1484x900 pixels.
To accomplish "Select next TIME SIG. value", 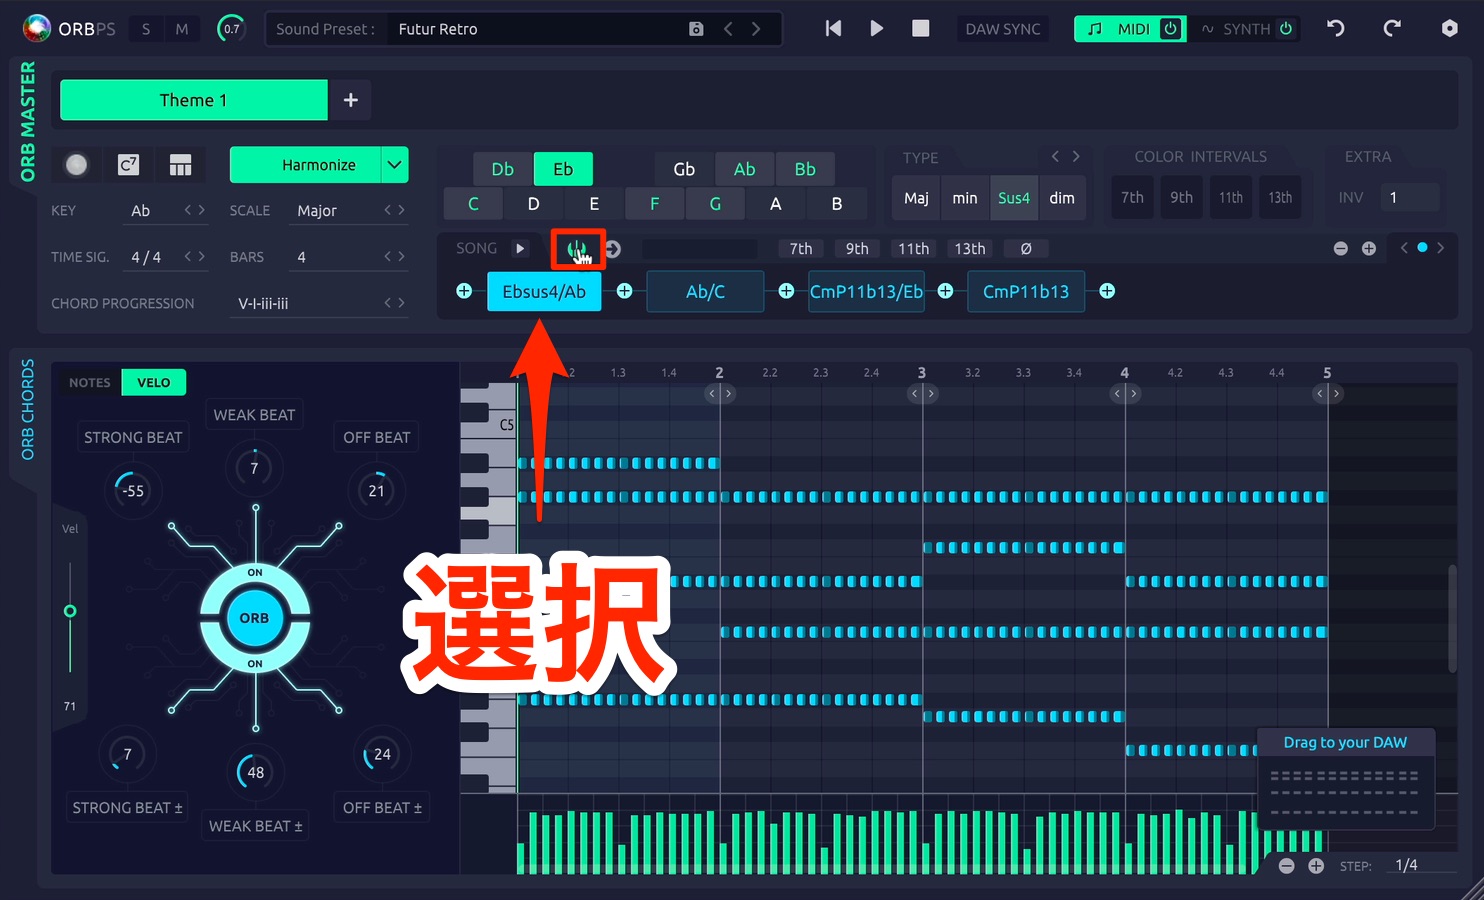I will pyautogui.click(x=202, y=257).
